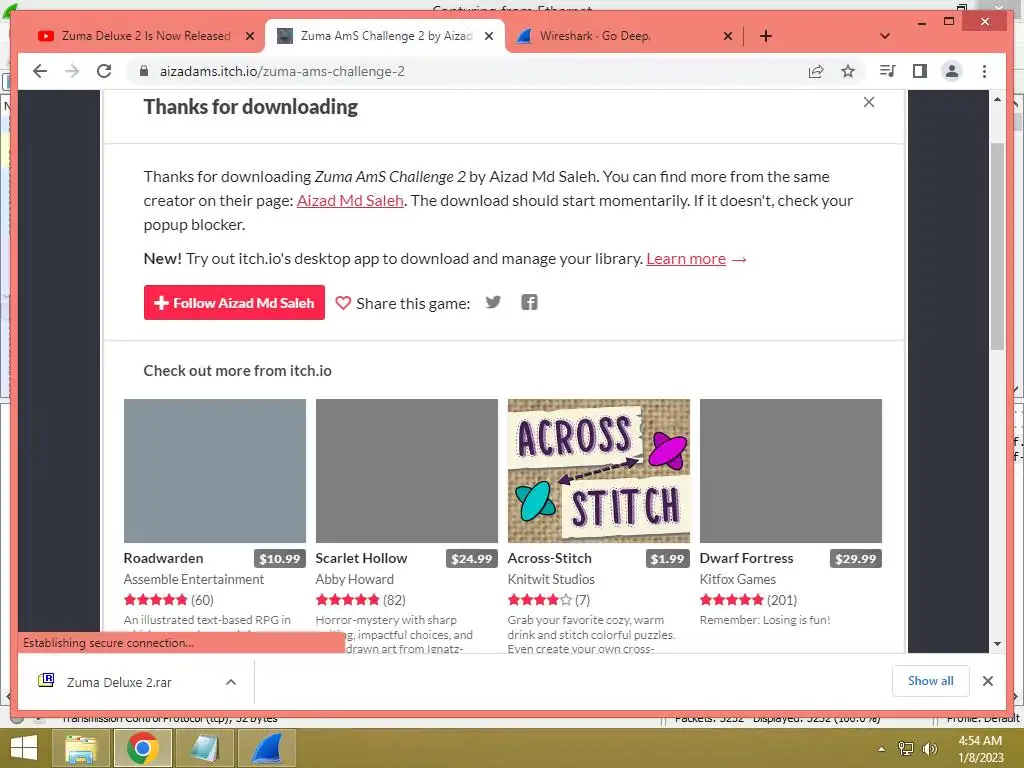Click the $29.99 price tag
This screenshot has height=768, width=1024.
(856, 559)
